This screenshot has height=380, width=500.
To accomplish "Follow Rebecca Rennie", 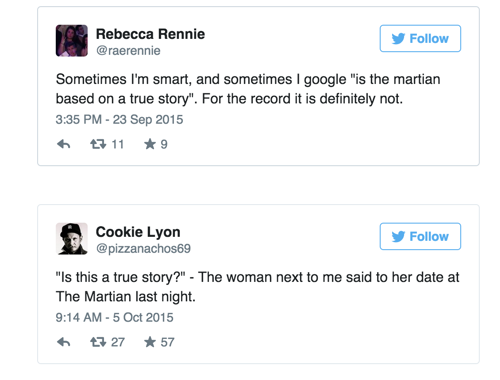I will point(420,38).
